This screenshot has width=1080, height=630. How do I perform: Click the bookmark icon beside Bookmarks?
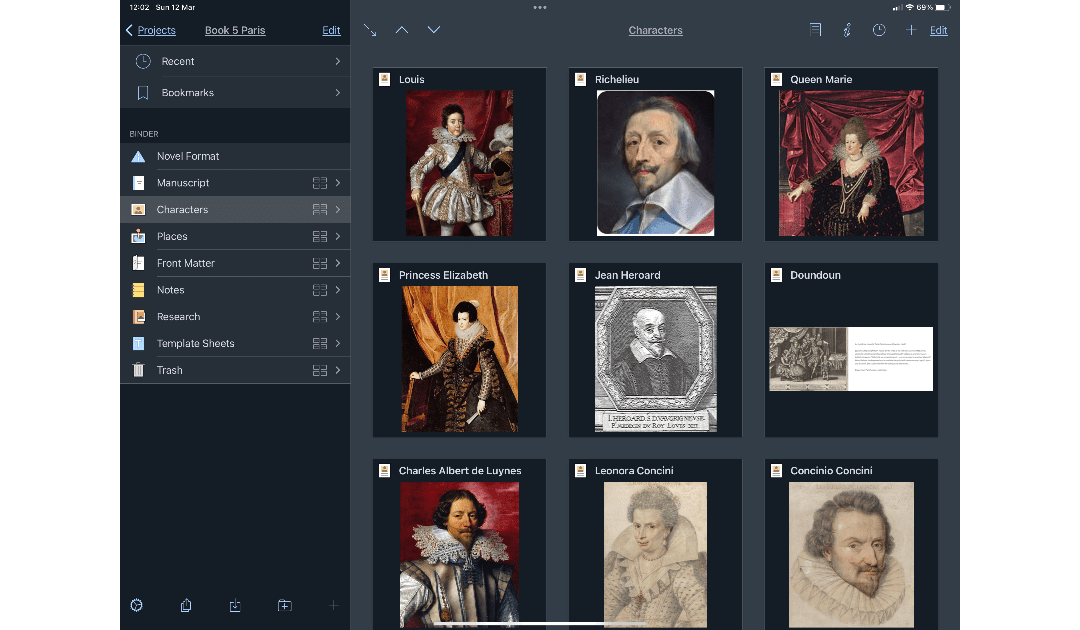143,93
